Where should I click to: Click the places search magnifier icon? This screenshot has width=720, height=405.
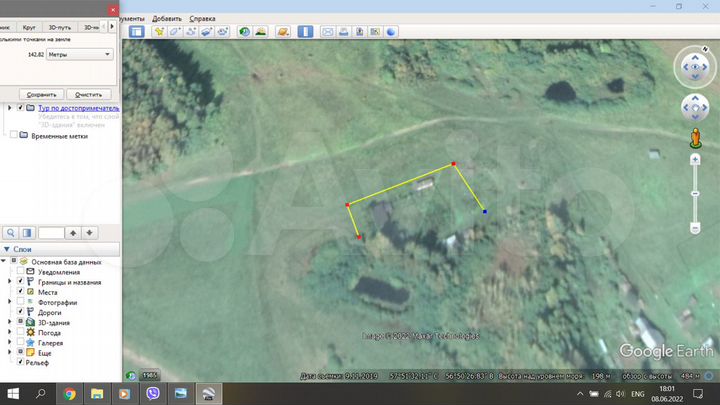pos(11,233)
